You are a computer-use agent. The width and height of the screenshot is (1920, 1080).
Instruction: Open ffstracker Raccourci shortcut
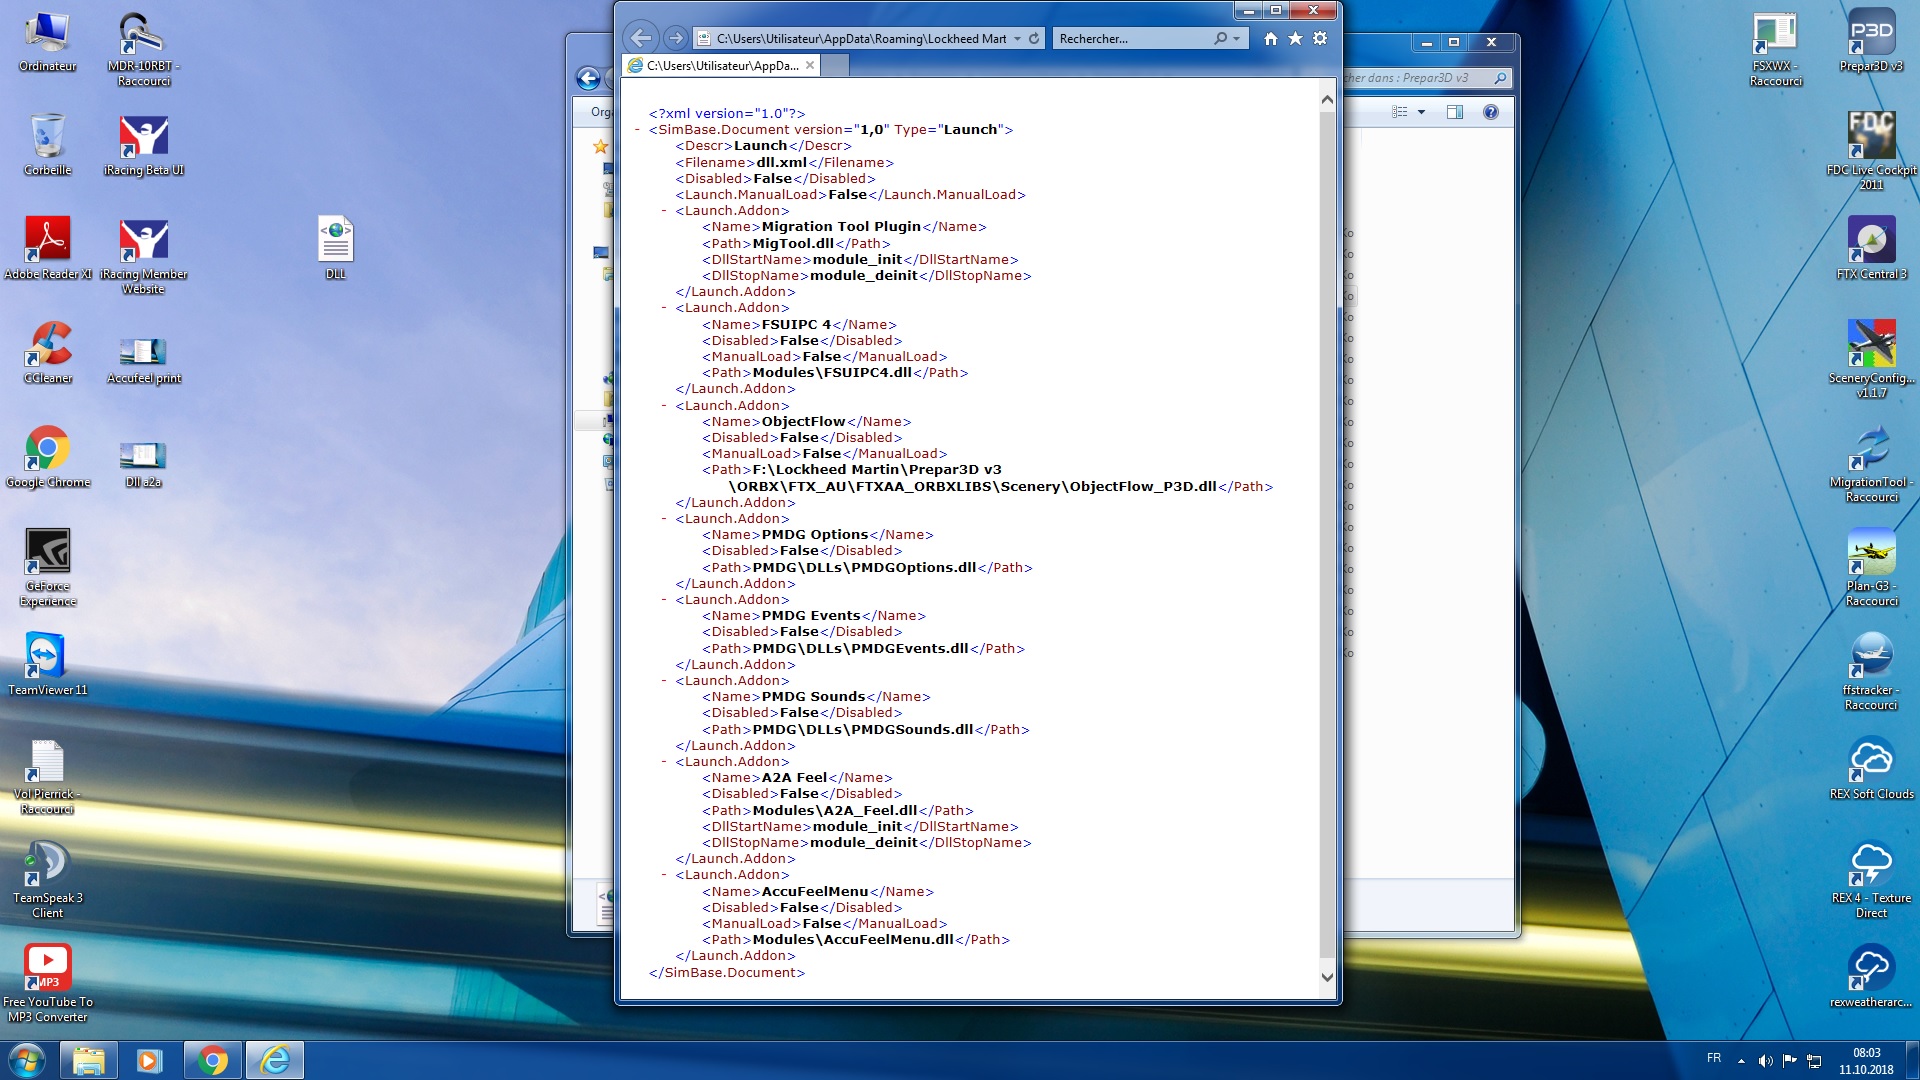(1871, 672)
